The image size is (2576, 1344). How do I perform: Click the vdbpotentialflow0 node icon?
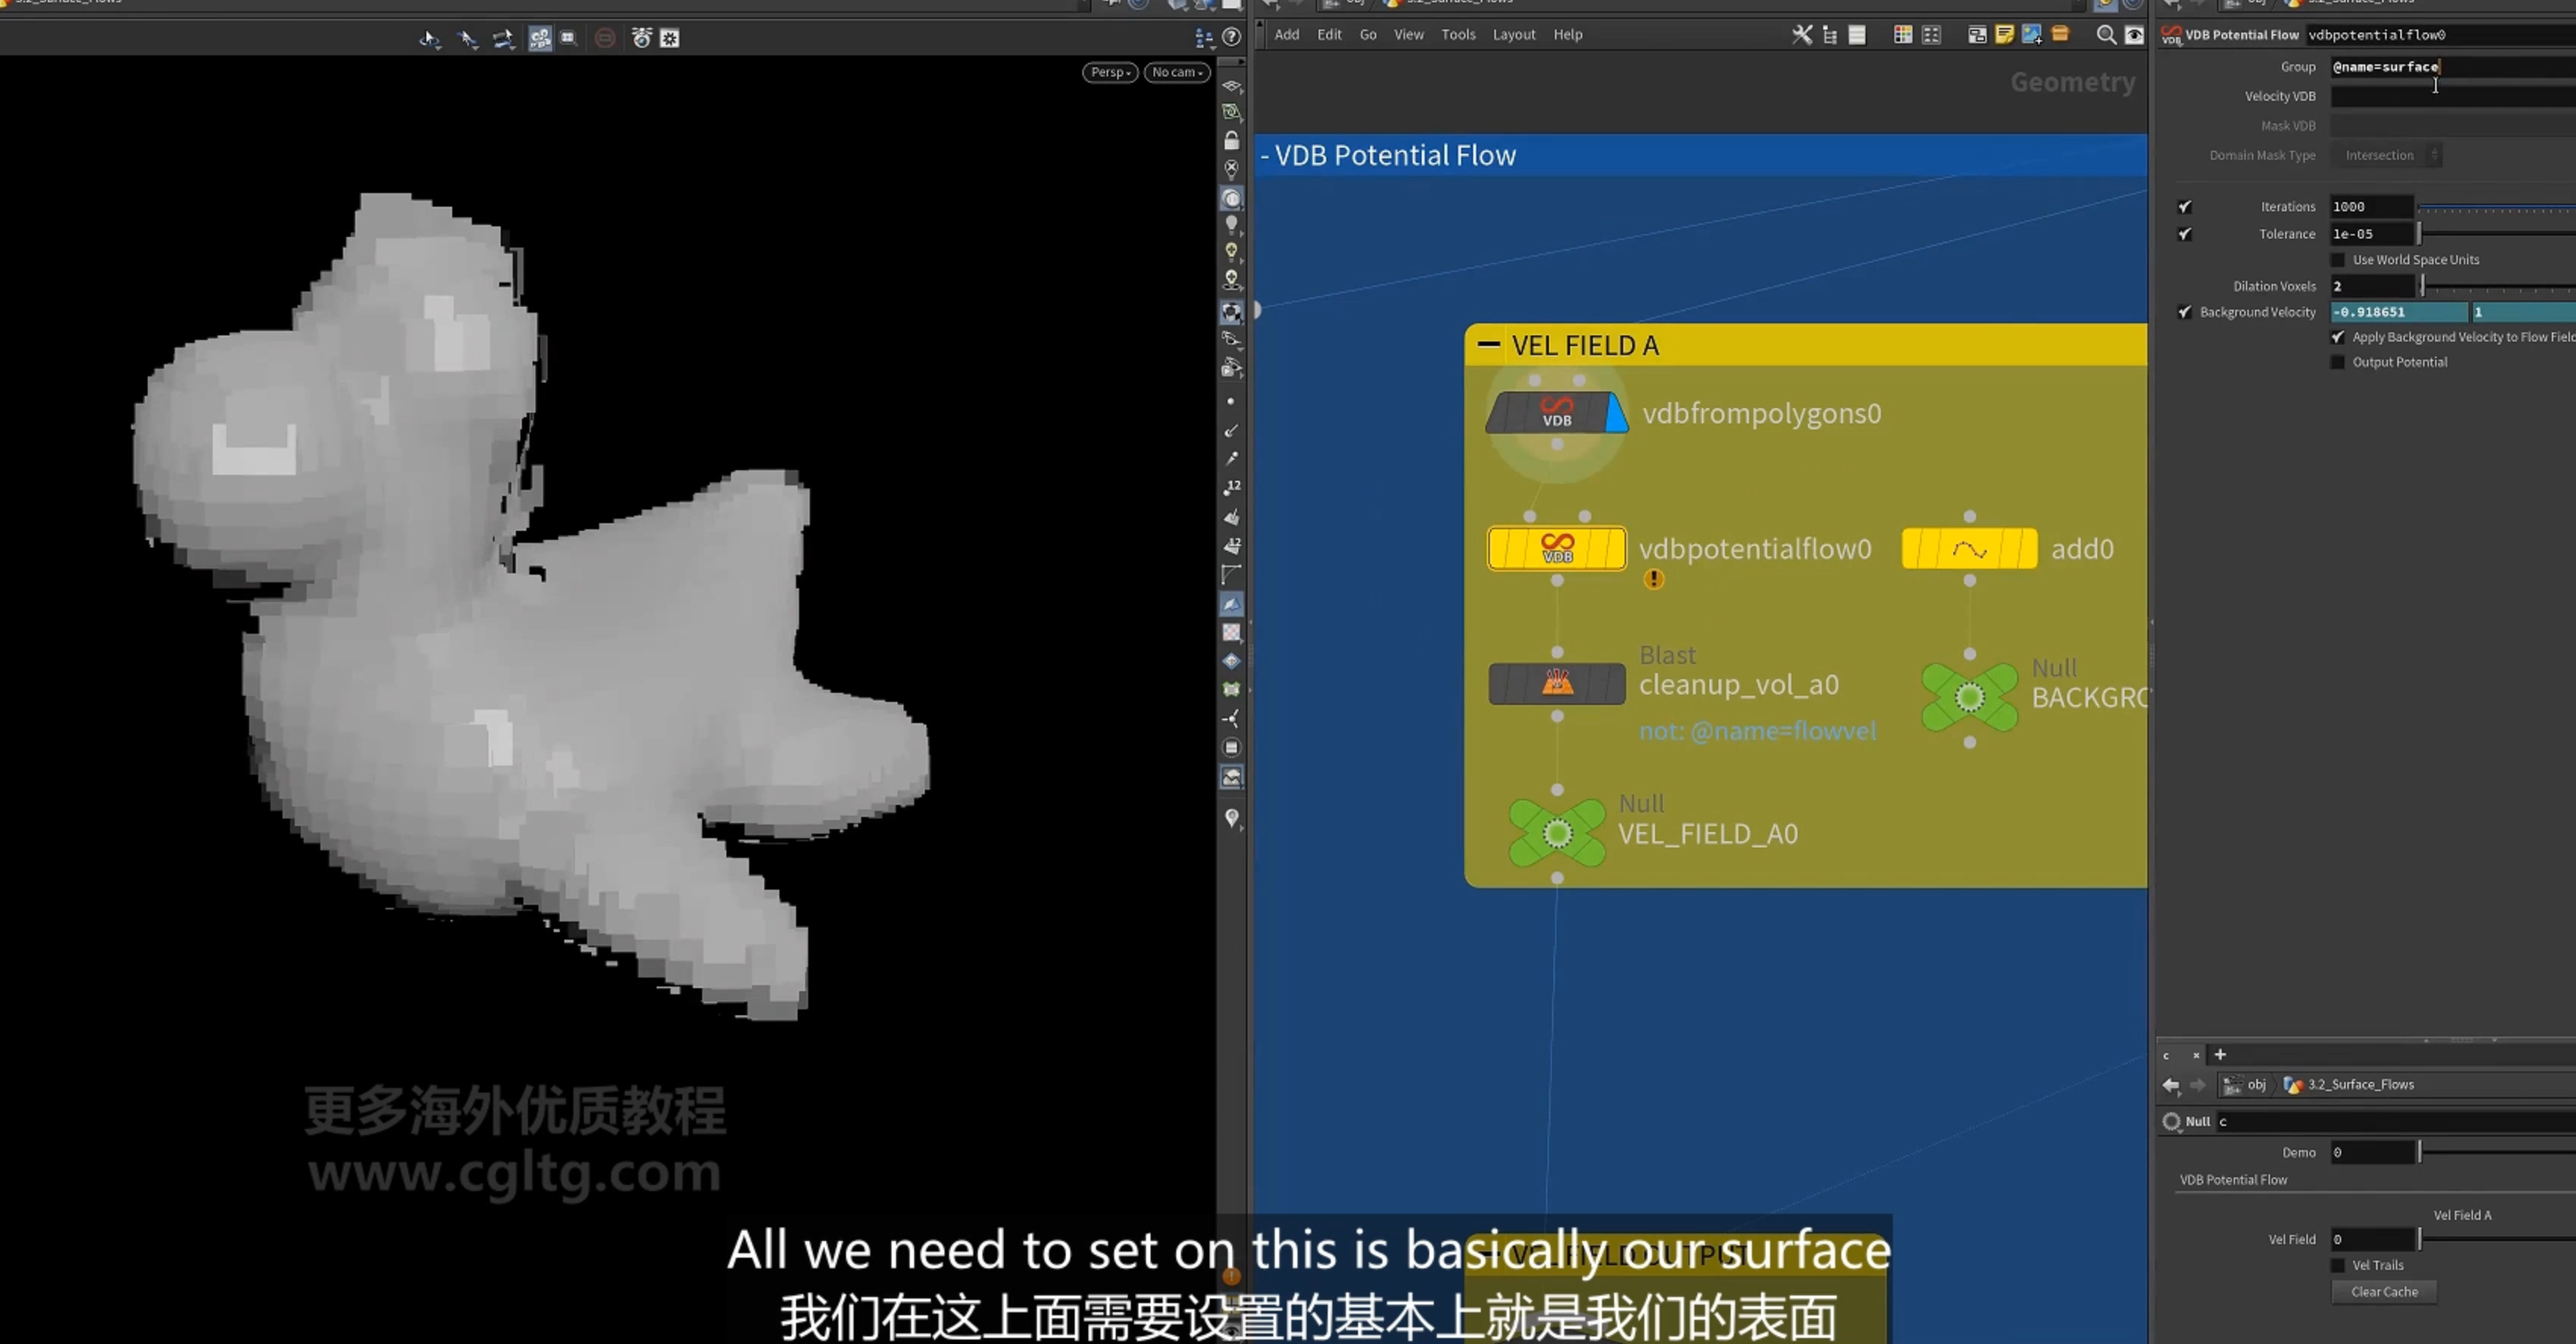(1556, 549)
